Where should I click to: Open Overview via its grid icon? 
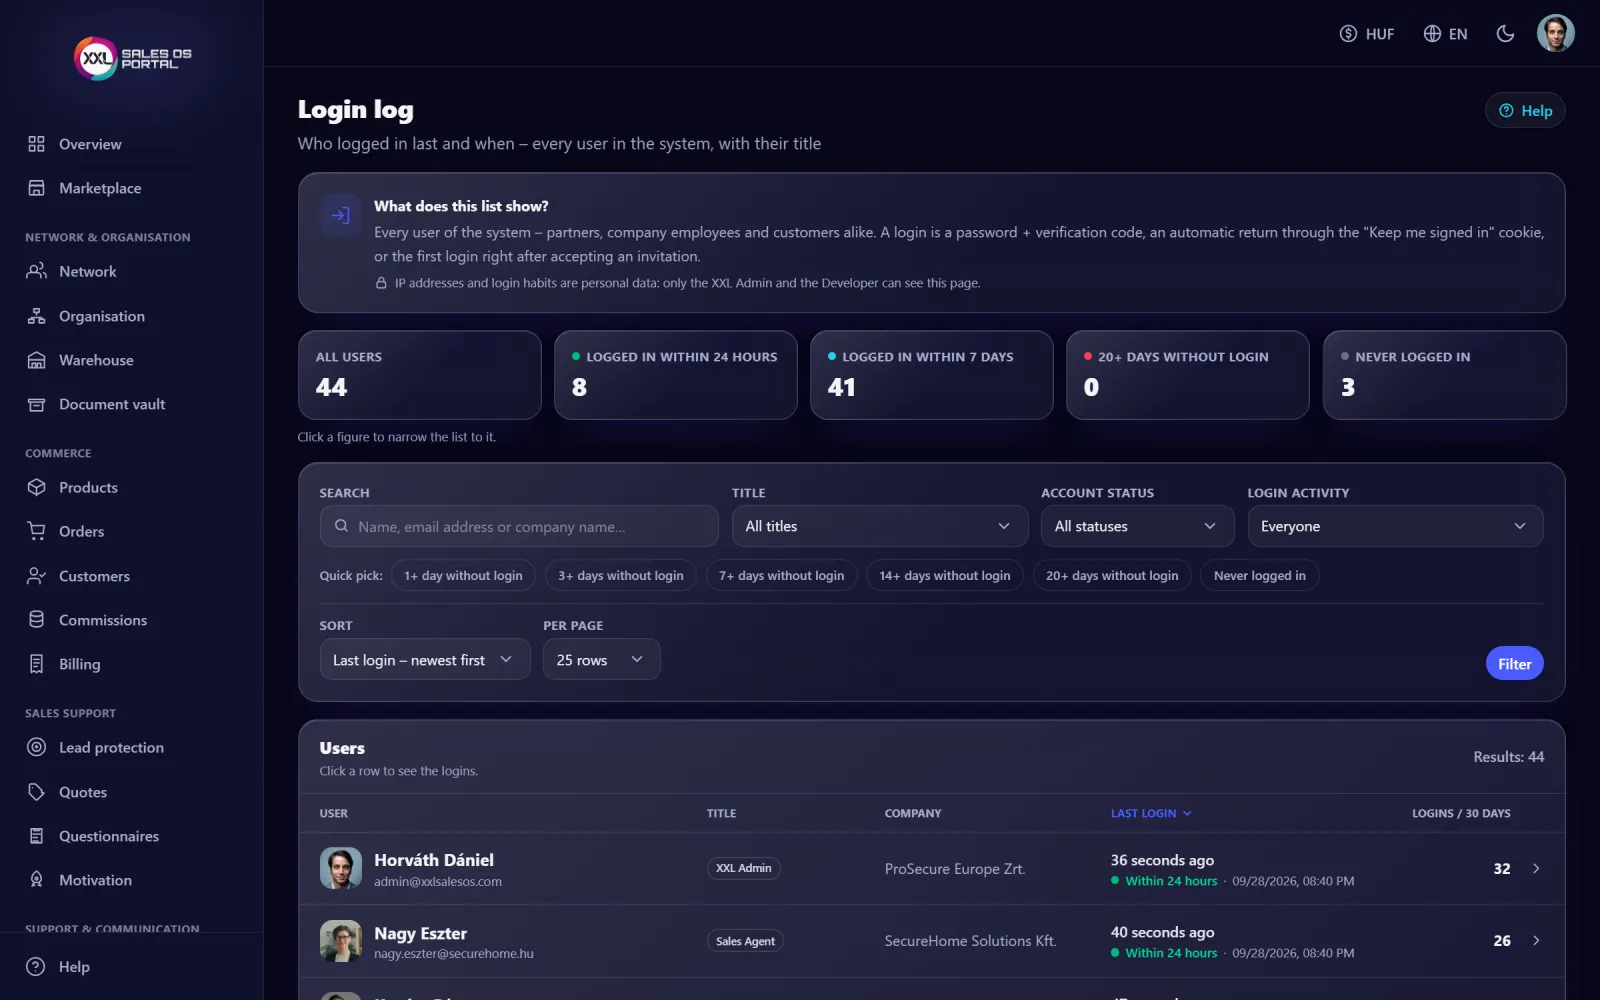click(x=36, y=144)
